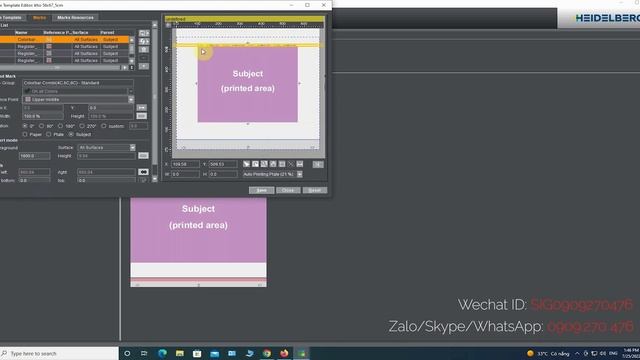Open the Auto Printing Plate zoom dropdown
This screenshot has width=640, height=360.
point(300,174)
